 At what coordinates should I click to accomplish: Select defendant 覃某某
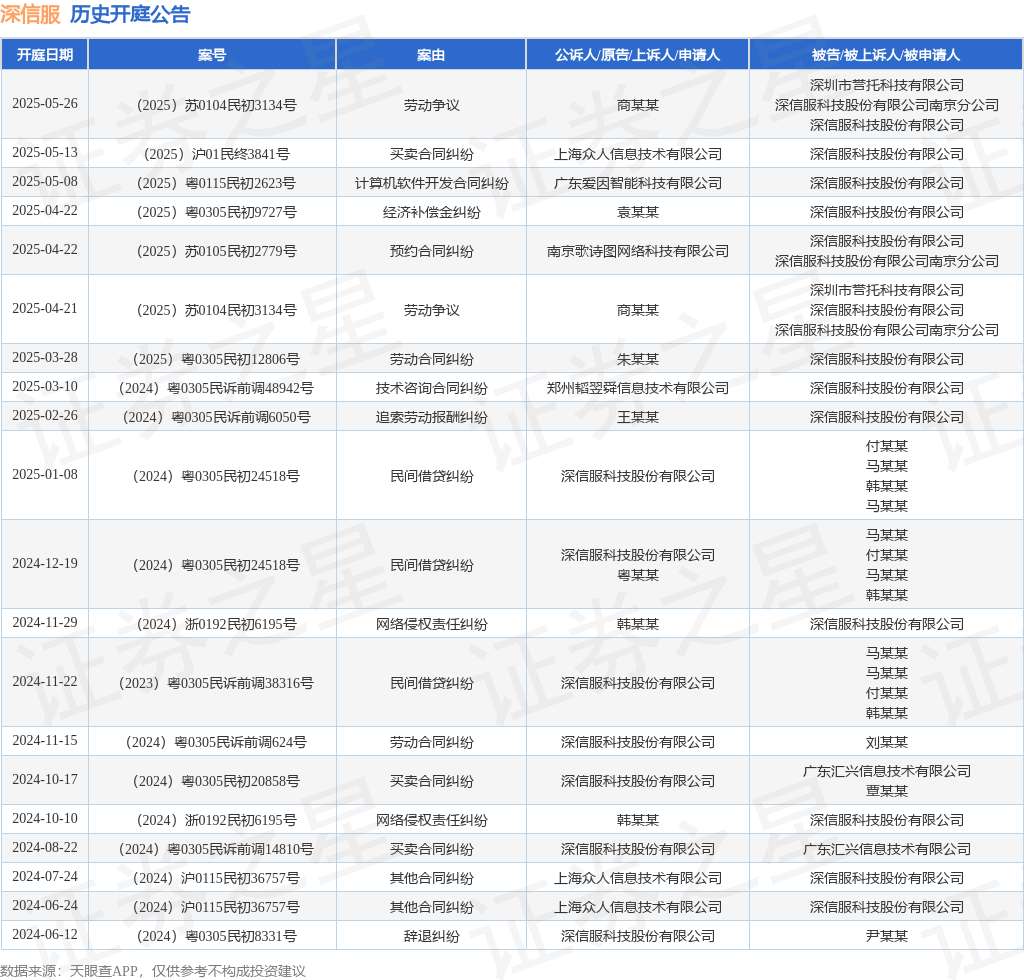886,791
